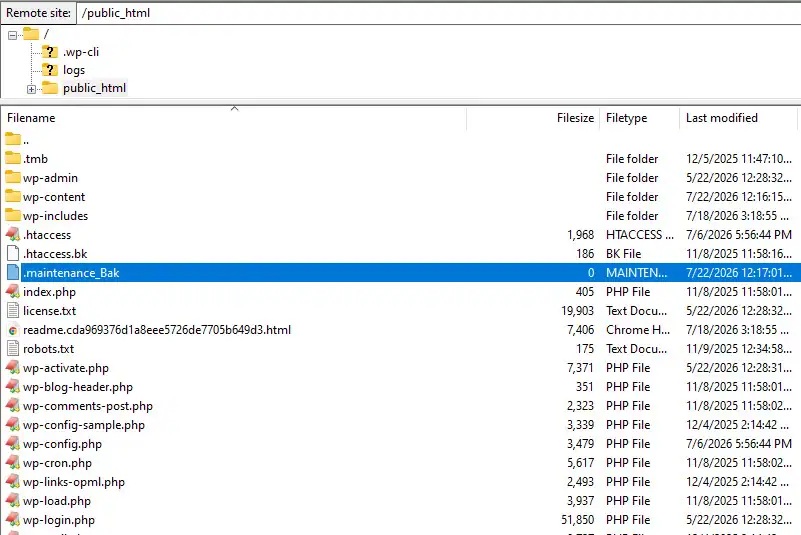Select the index.php filename

[49, 292]
